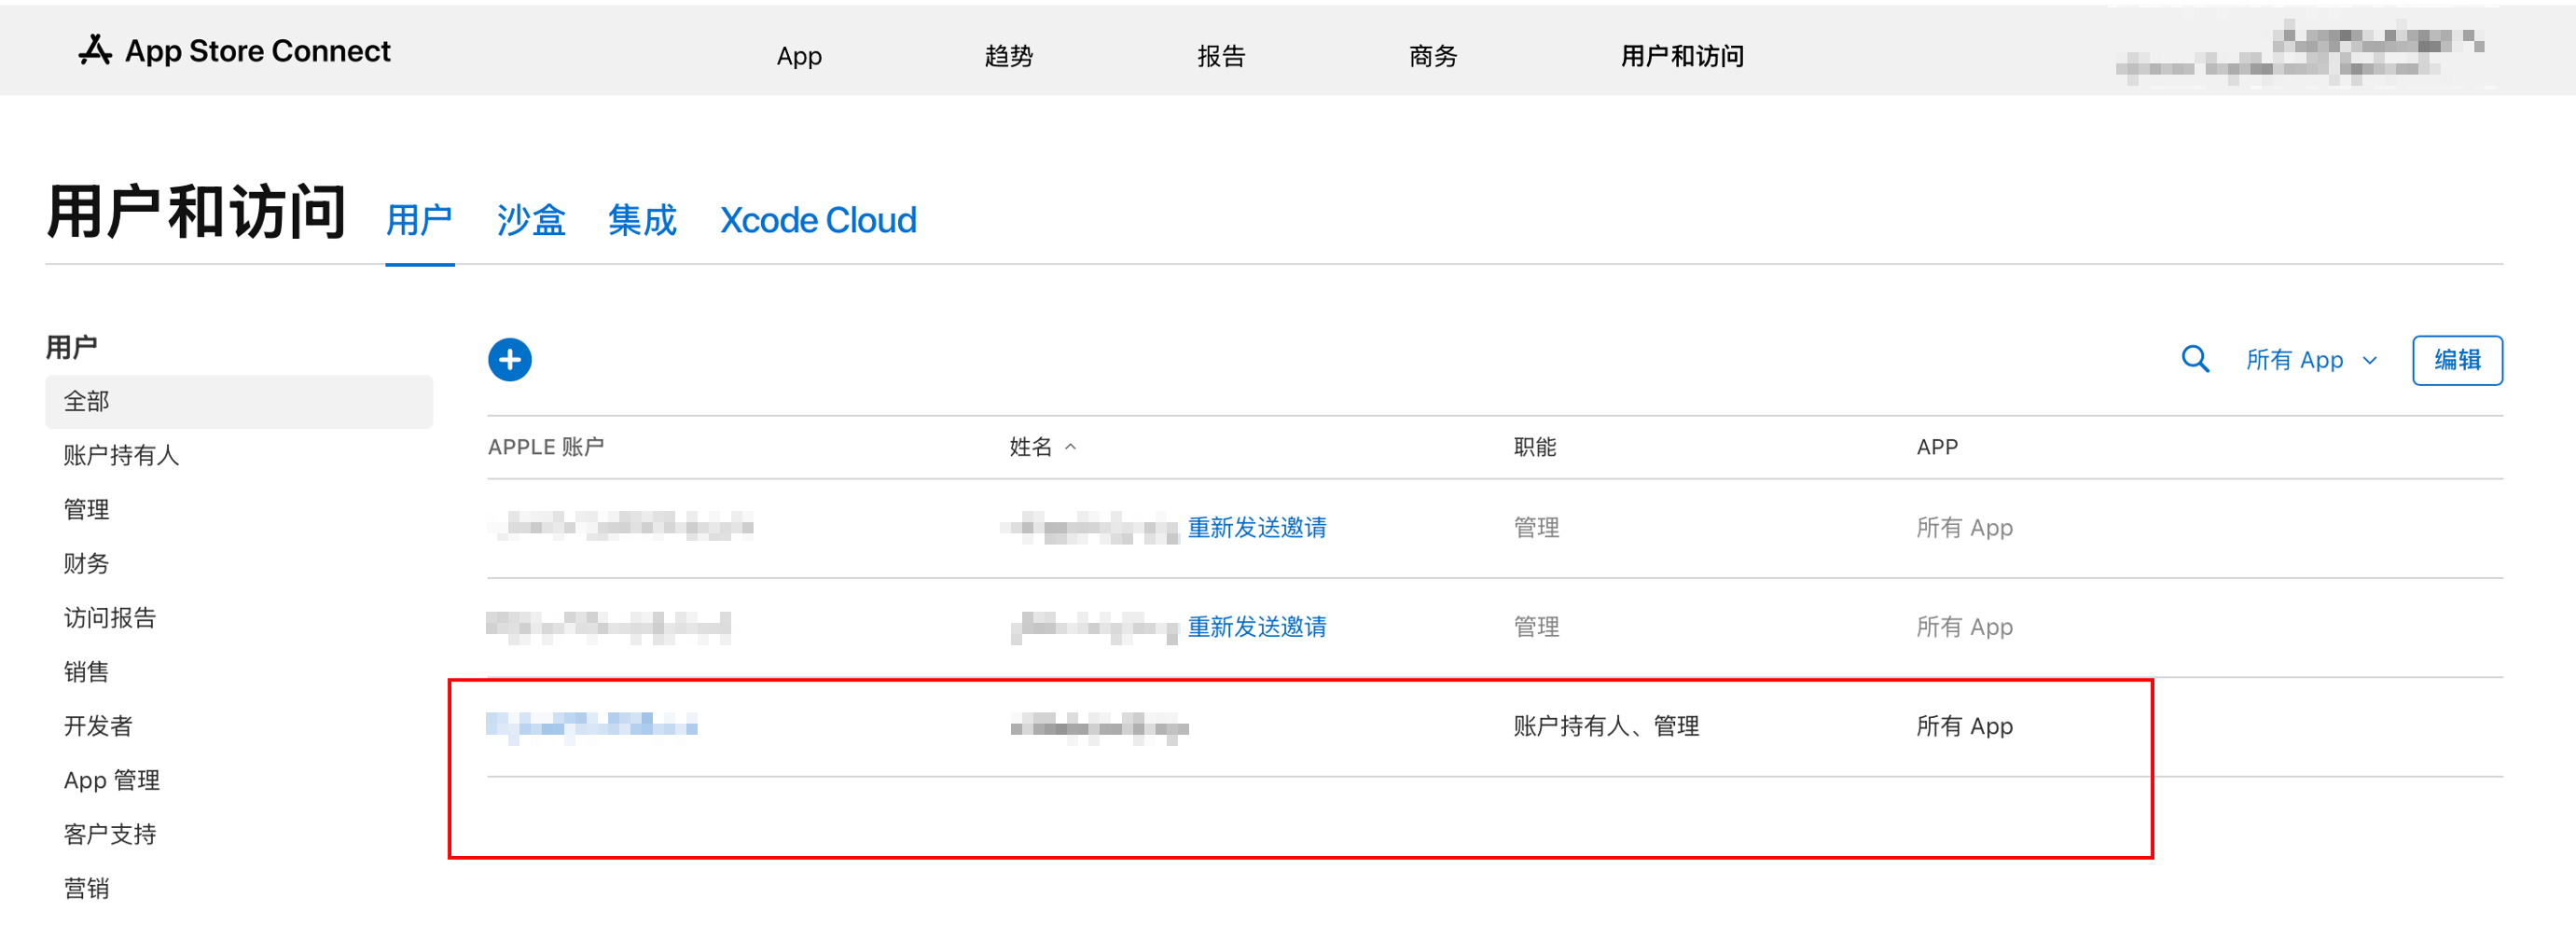This screenshot has height=925, width=2576.
Task: Select 报告 in the top navigation
Action: (x=1220, y=56)
